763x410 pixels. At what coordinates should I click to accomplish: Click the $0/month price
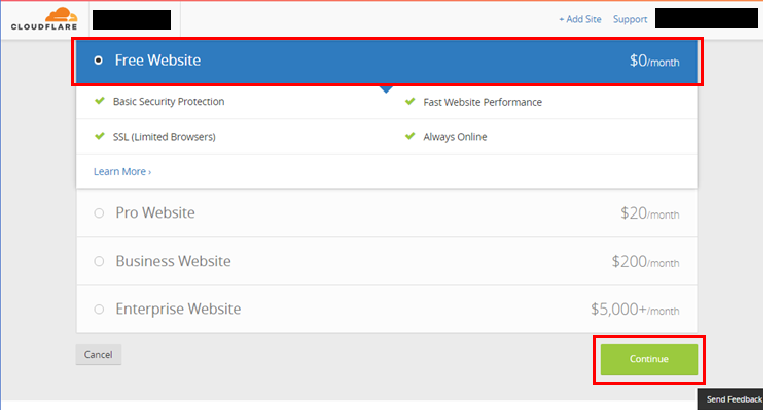tap(654, 61)
